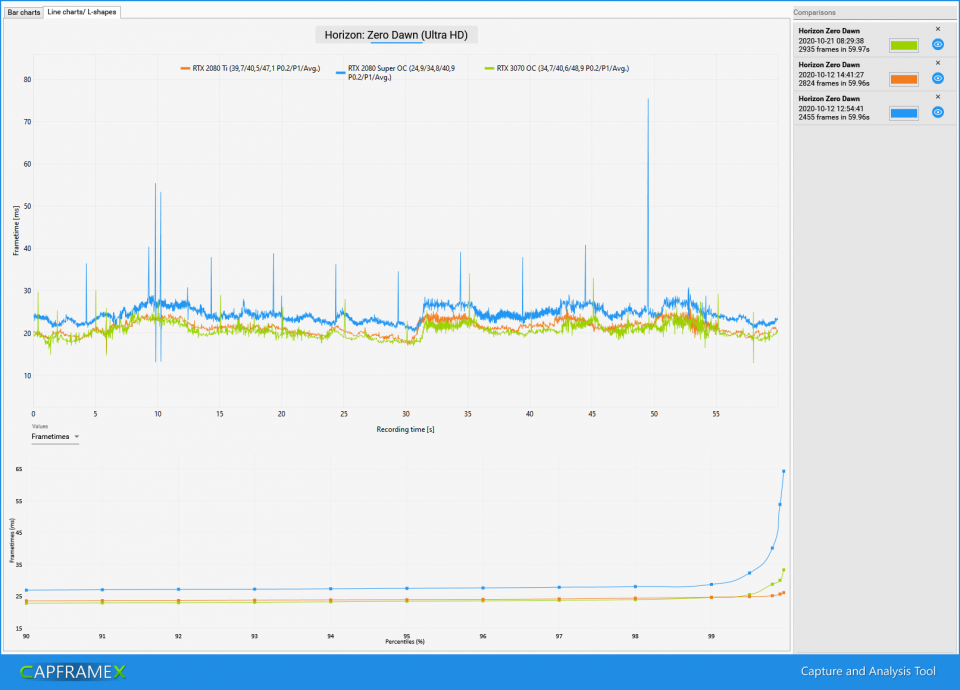Image resolution: width=960 pixels, height=690 pixels.
Task: Open the blue color swatch picker
Action: [x=904, y=113]
